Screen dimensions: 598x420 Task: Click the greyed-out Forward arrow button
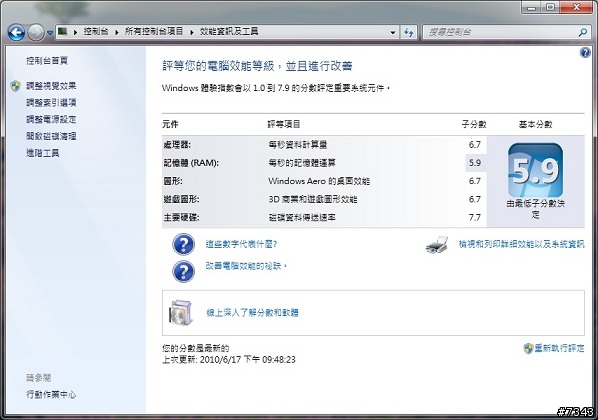pyautogui.click(x=36, y=32)
